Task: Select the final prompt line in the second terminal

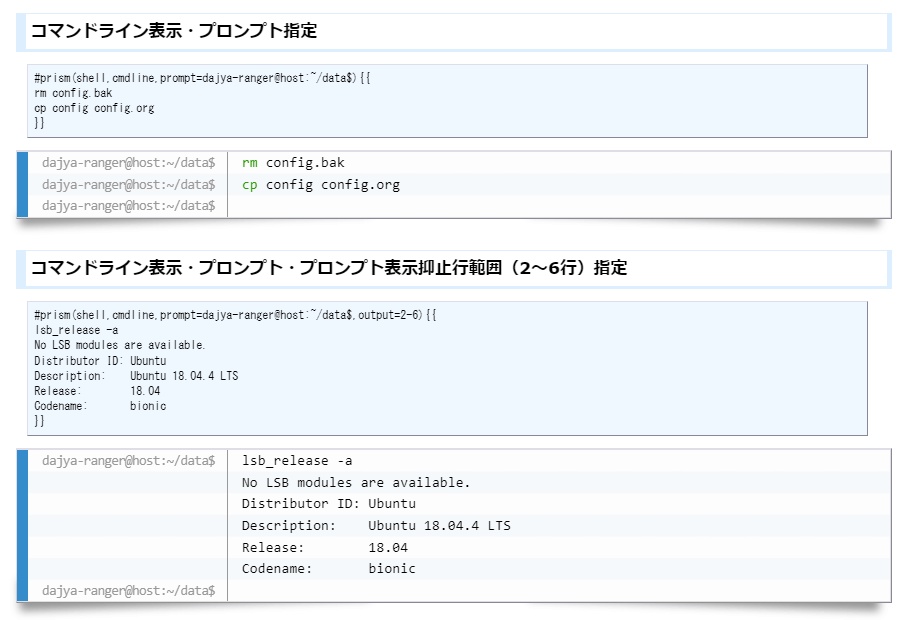Action: [130, 590]
